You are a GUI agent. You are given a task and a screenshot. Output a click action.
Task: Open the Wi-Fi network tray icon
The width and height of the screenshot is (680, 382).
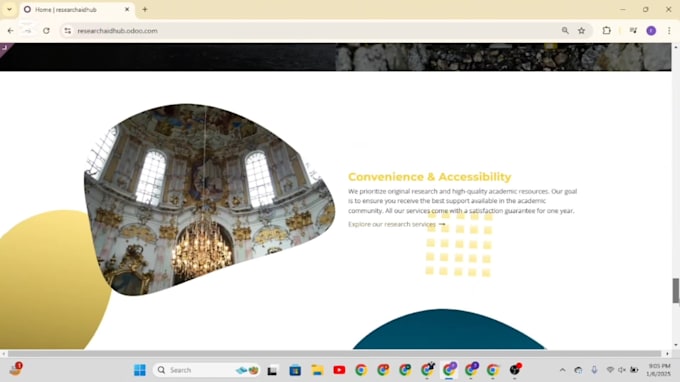610,370
